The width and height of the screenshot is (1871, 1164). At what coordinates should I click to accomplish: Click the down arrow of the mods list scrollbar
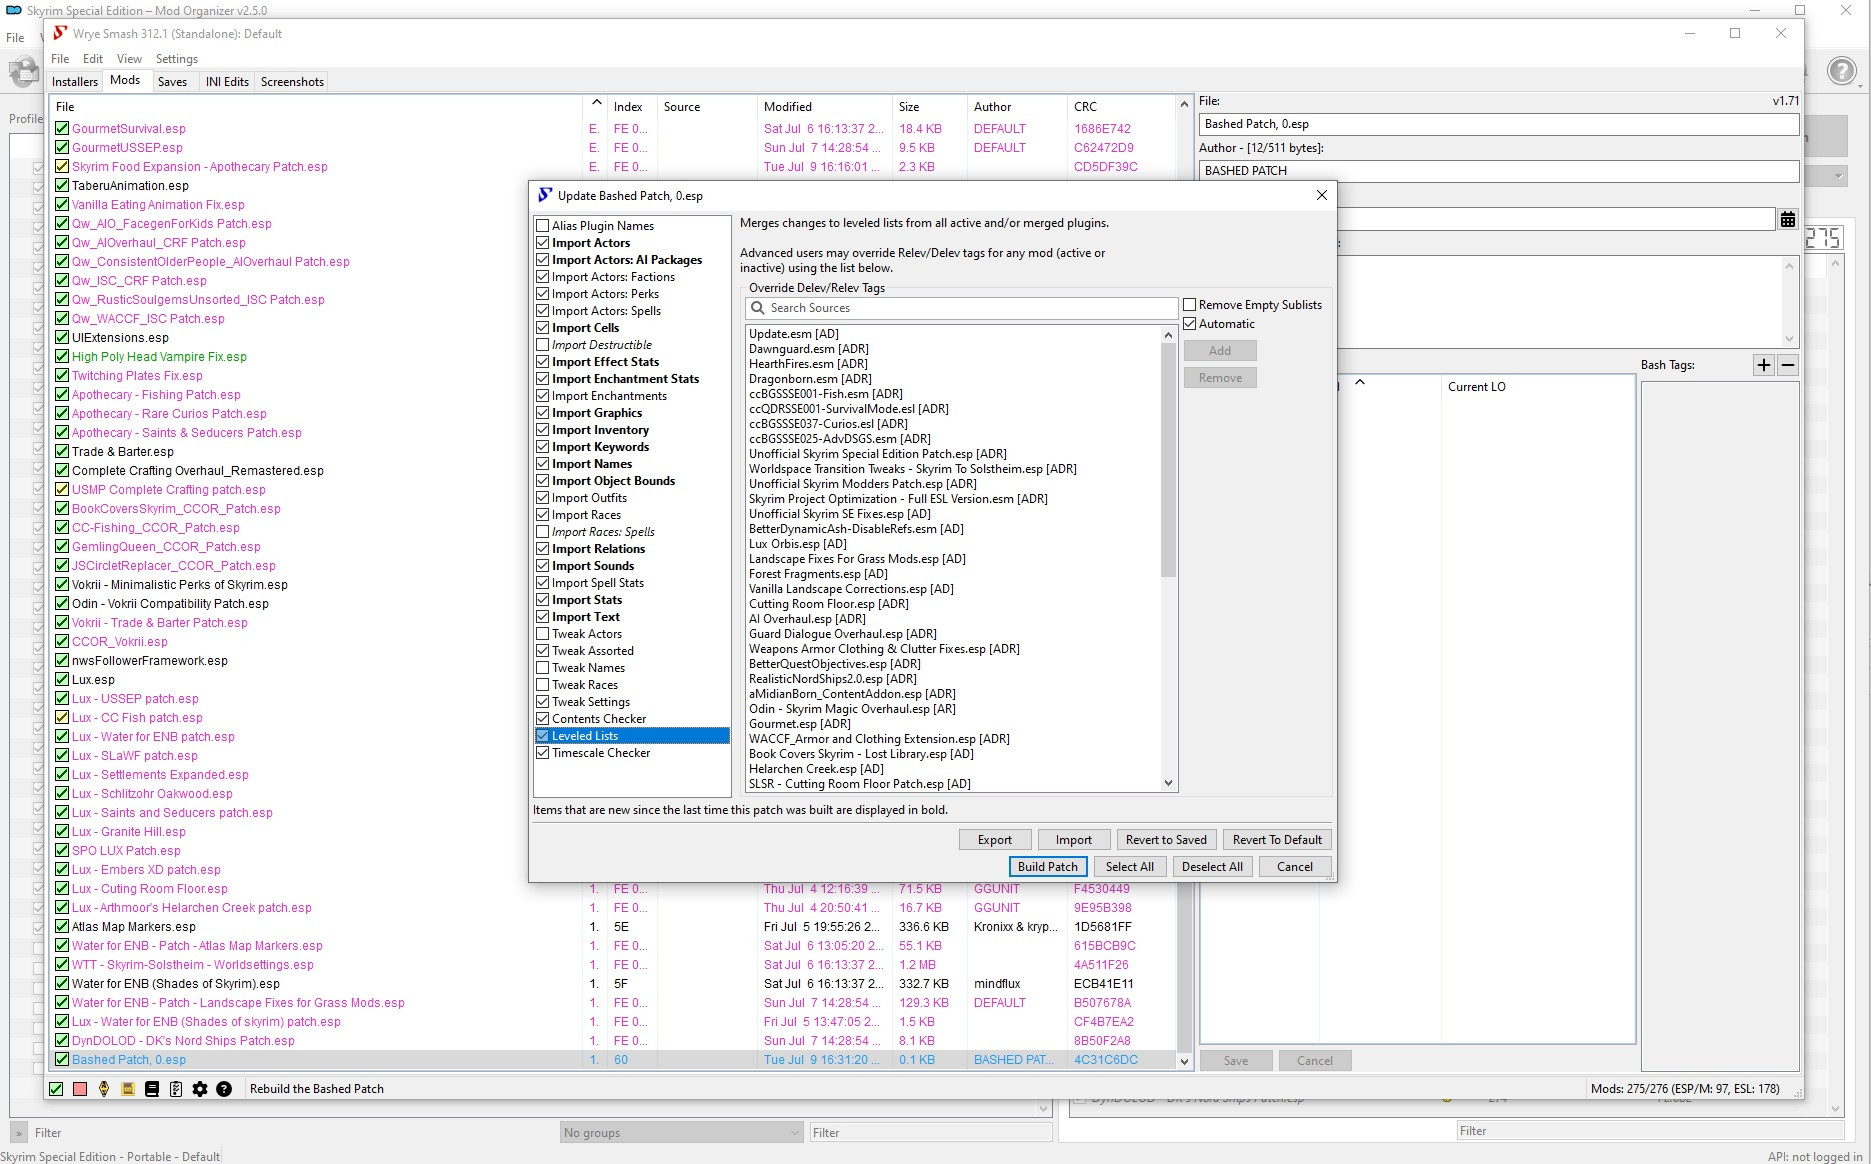1185,1061
